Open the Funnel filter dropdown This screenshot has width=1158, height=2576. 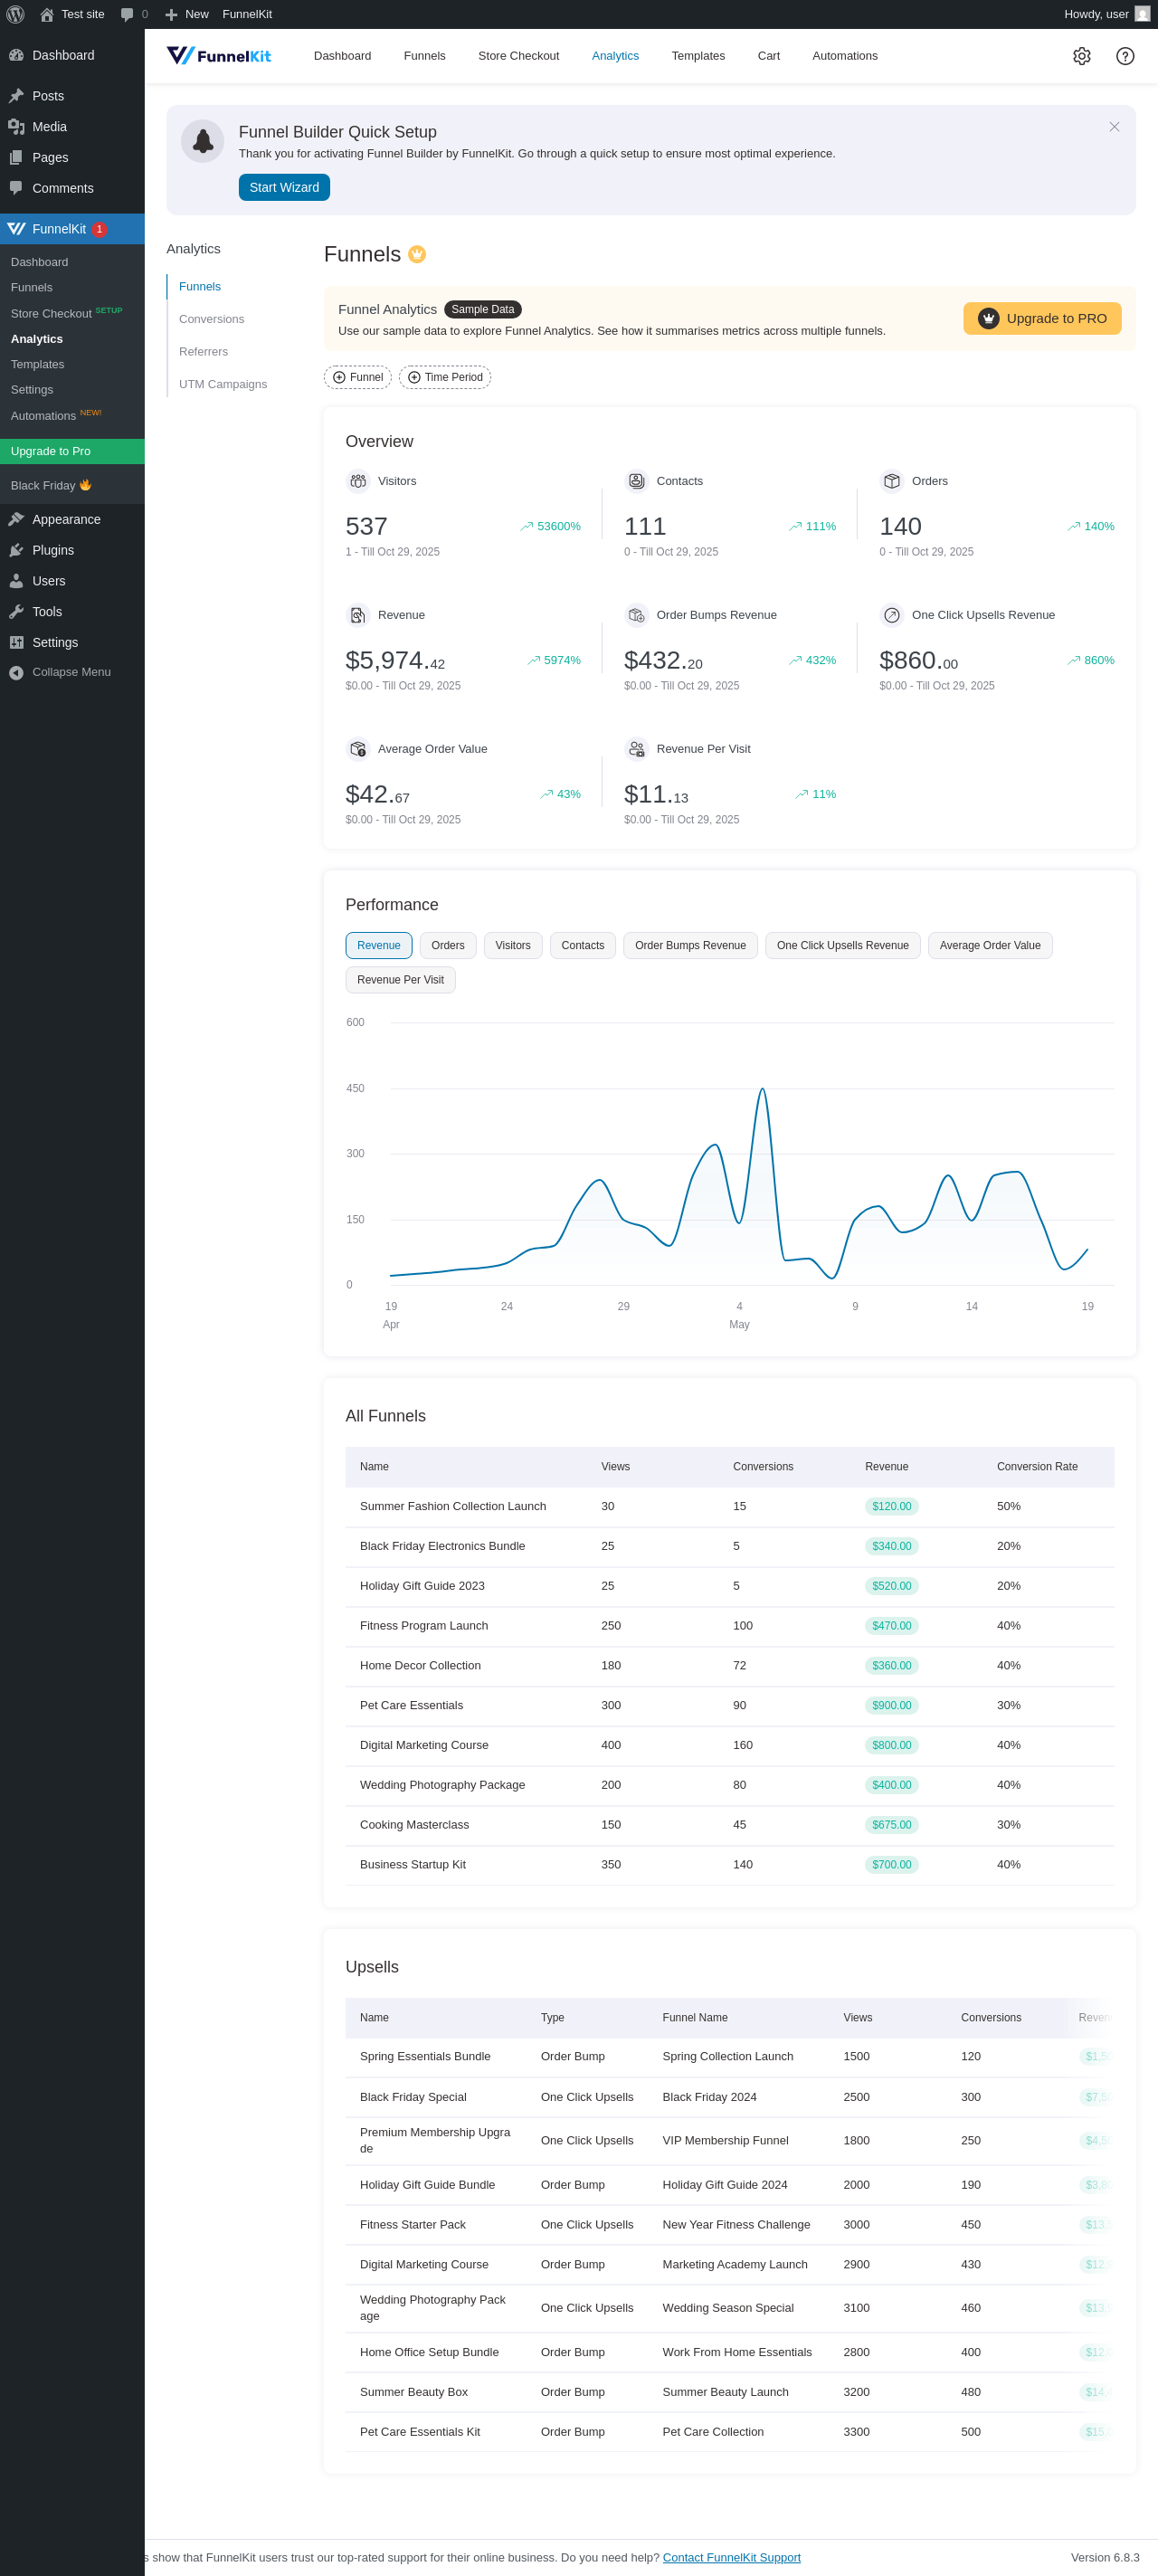tap(357, 377)
